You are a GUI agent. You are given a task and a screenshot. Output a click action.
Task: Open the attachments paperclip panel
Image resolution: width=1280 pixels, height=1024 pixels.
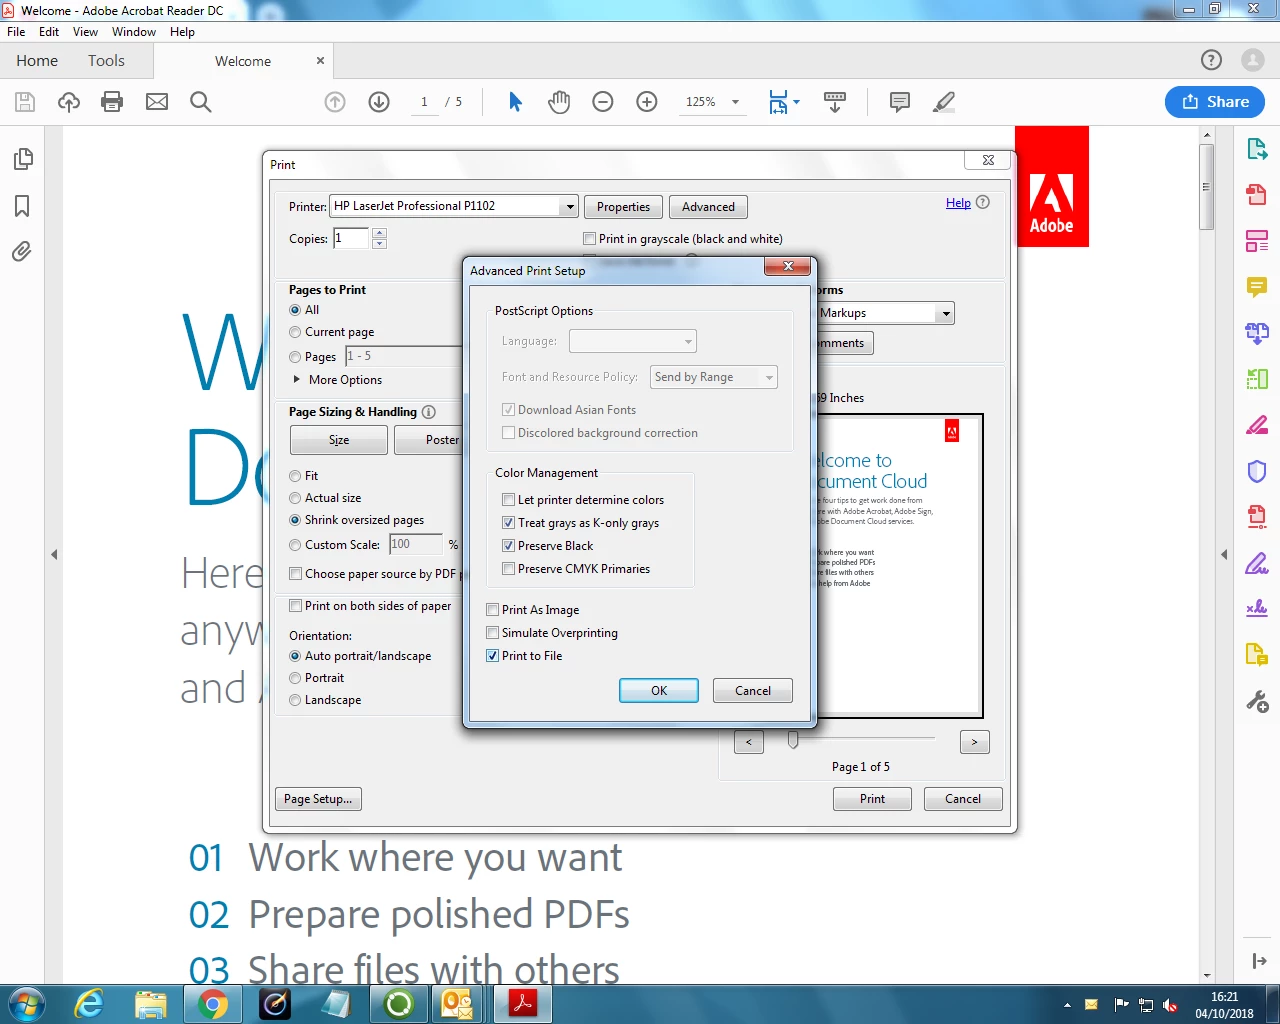[x=22, y=251]
